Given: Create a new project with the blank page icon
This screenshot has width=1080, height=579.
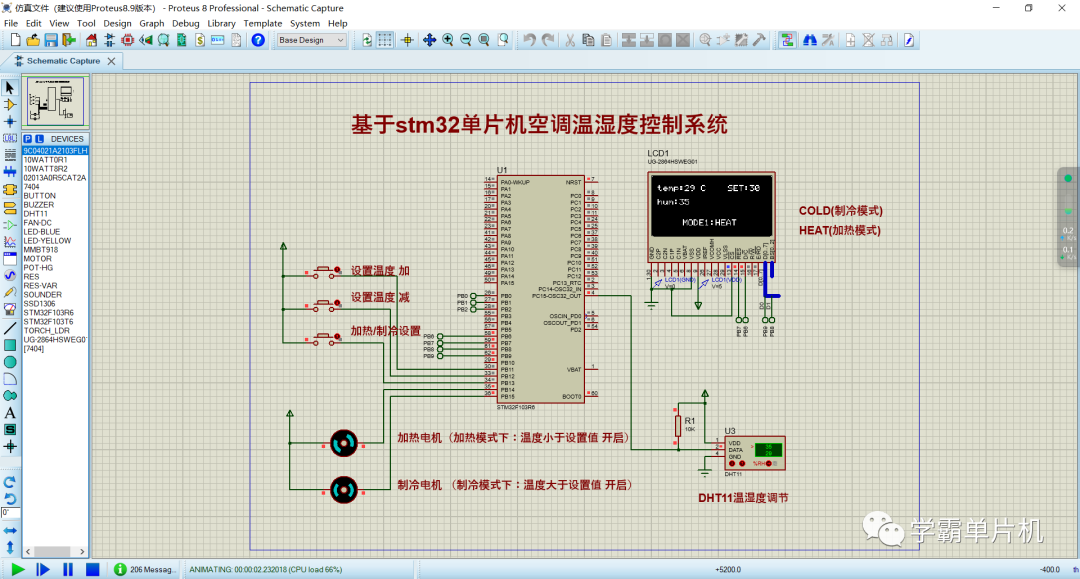Looking at the screenshot, I should coord(15,41).
